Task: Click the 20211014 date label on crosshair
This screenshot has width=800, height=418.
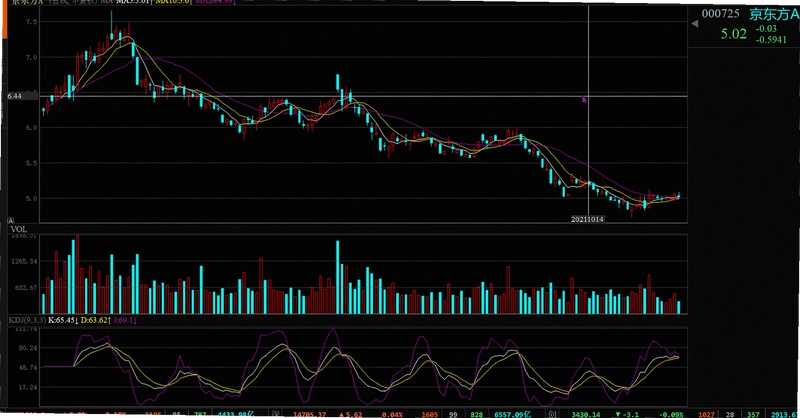Action: tap(587, 219)
